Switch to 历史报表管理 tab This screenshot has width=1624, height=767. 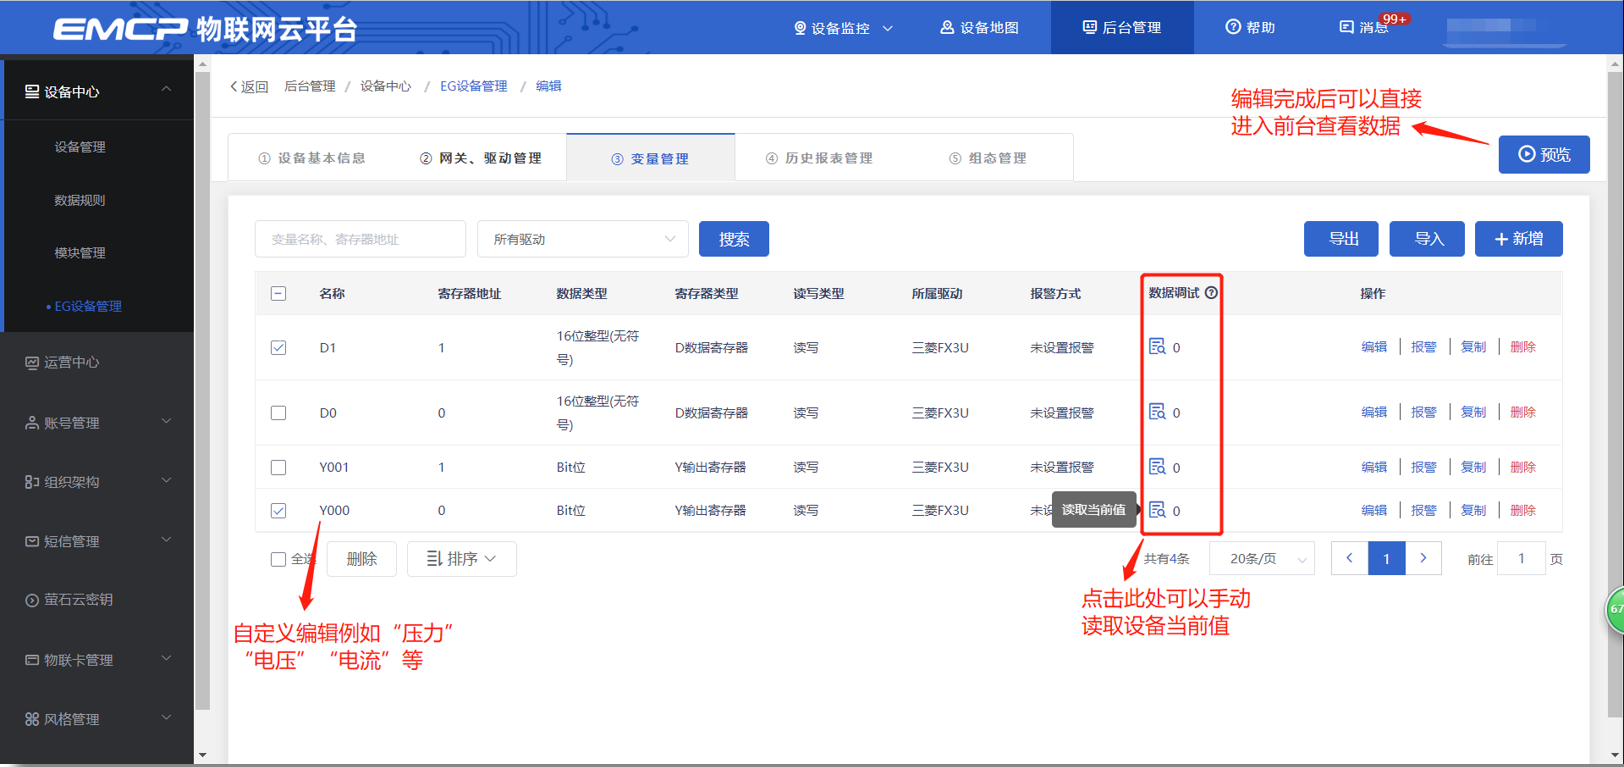point(819,158)
